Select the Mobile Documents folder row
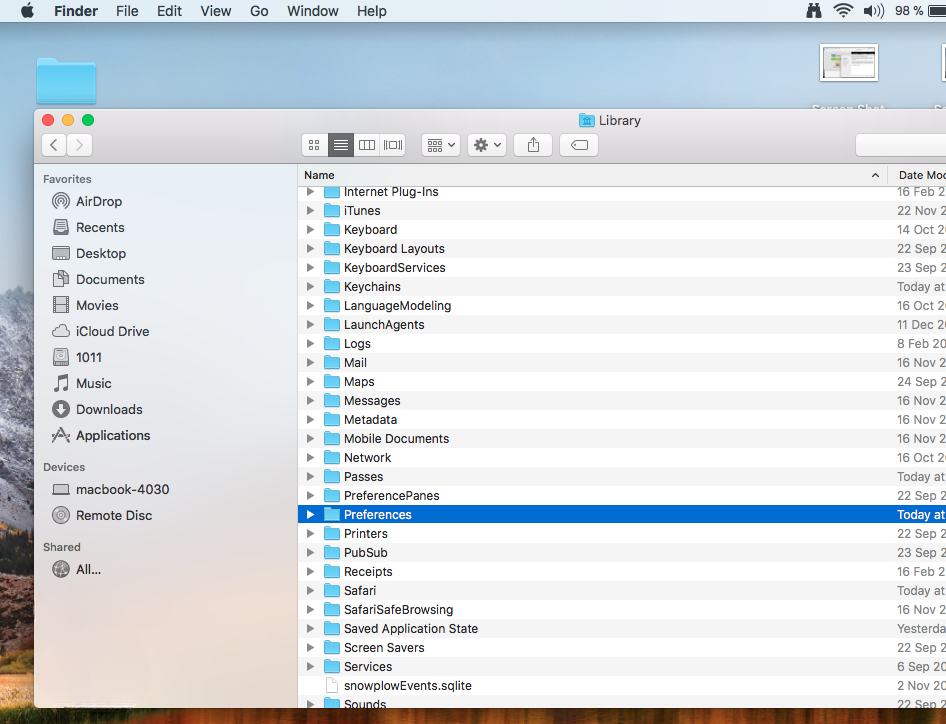 (x=622, y=439)
